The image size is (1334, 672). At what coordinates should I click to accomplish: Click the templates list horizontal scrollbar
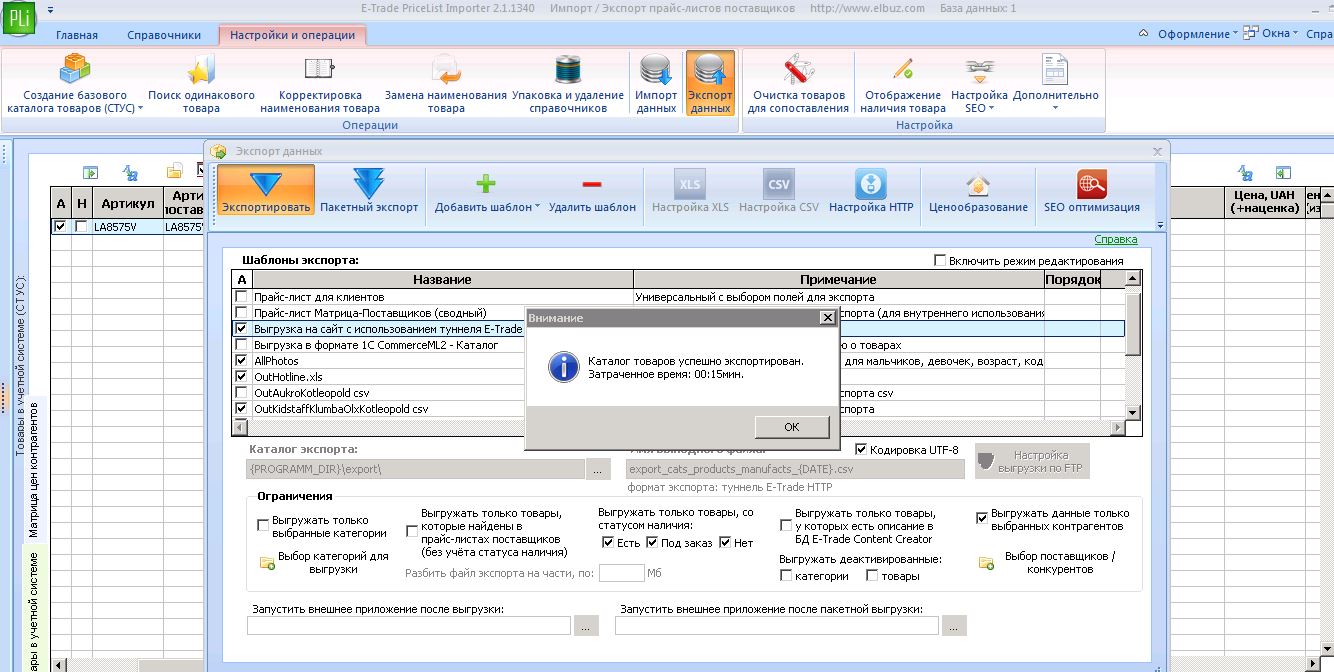[x=679, y=428]
